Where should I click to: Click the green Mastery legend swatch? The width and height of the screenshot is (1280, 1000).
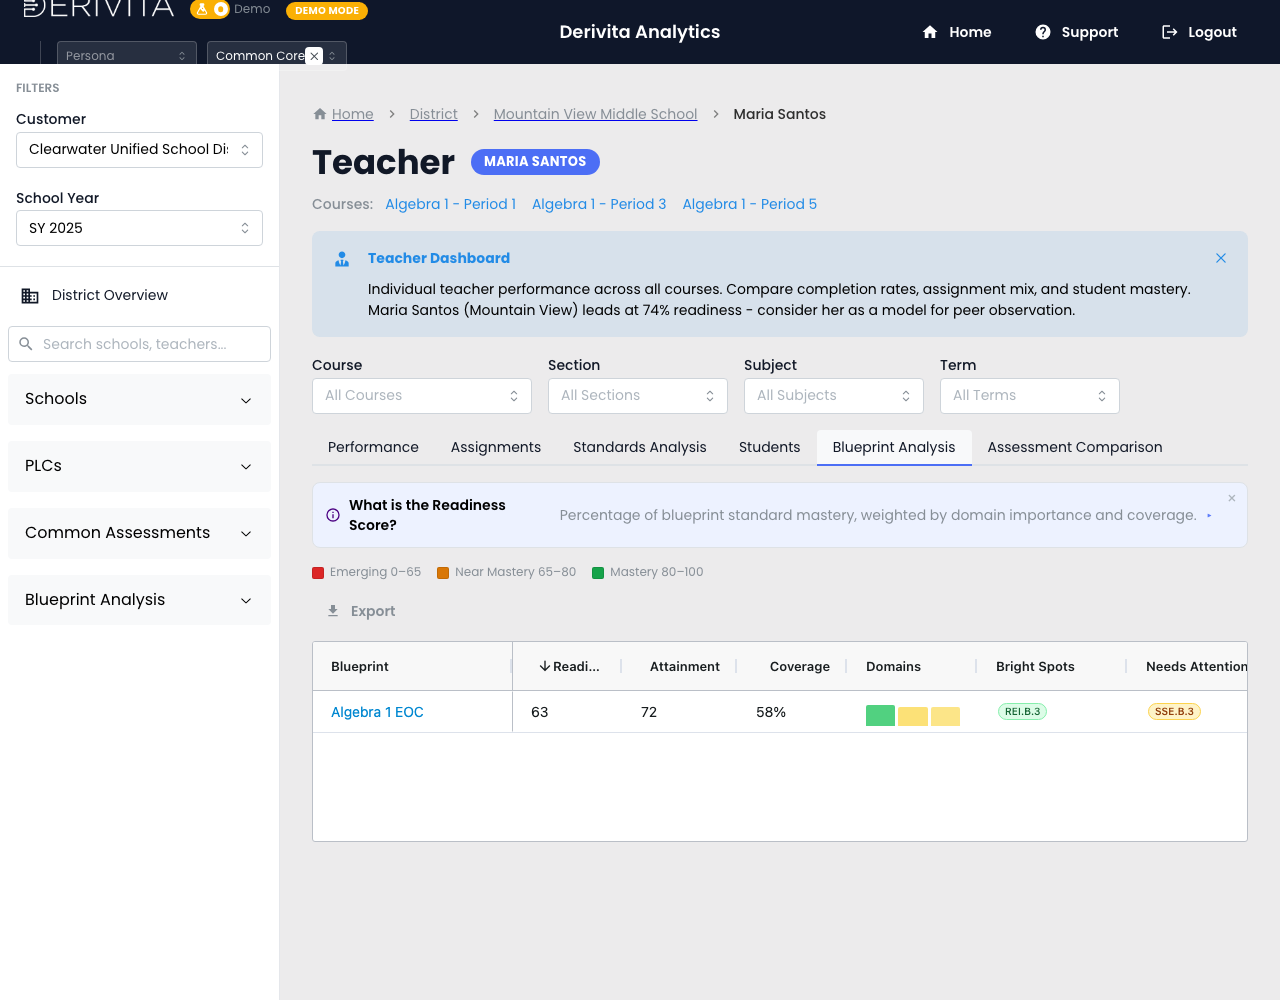[x=598, y=573]
